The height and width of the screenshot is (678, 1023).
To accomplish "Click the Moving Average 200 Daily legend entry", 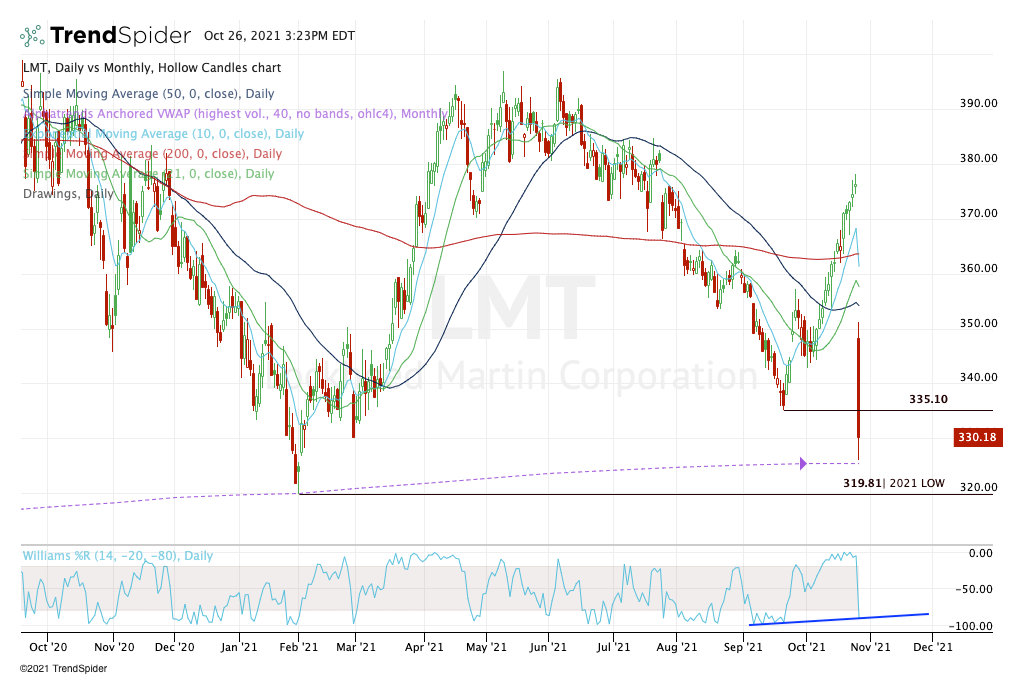I will tap(153, 154).
